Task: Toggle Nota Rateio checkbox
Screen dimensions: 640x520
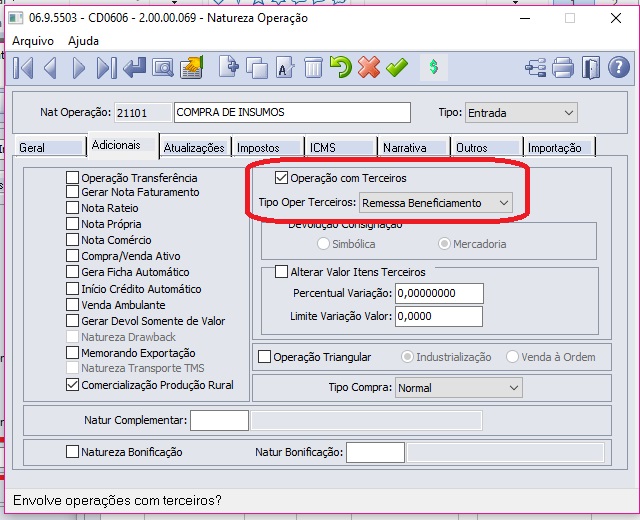Action: point(72,208)
